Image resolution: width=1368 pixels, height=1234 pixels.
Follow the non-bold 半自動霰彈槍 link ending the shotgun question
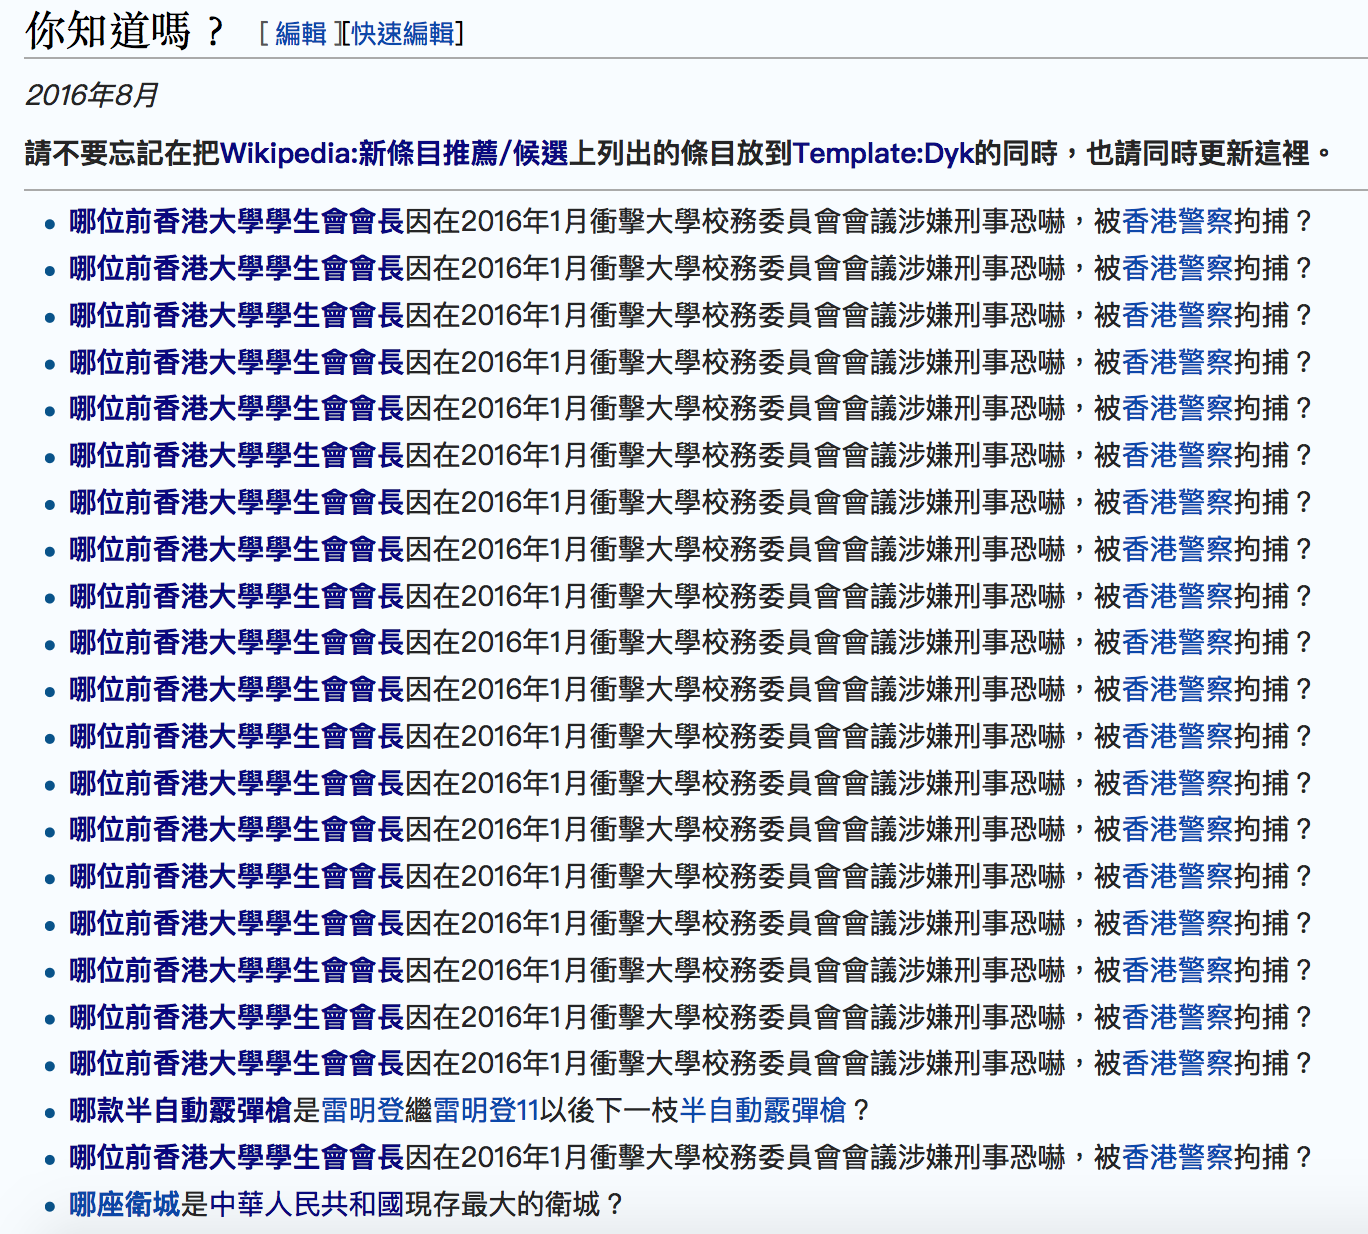click(x=763, y=1110)
